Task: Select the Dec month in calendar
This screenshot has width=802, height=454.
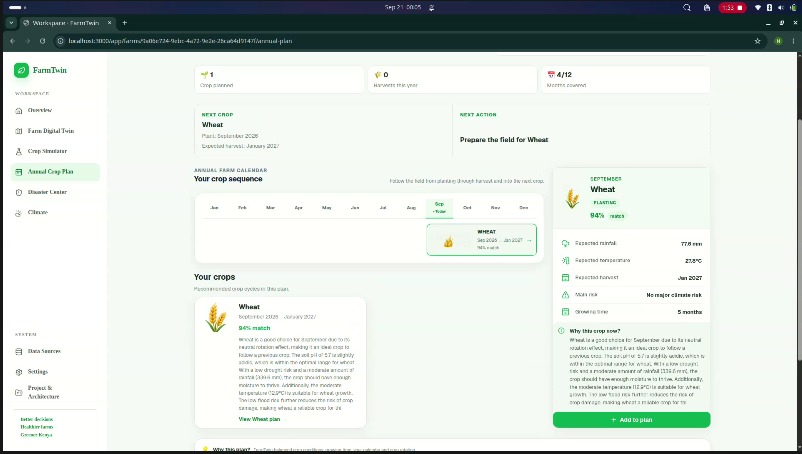Action: click(x=524, y=208)
